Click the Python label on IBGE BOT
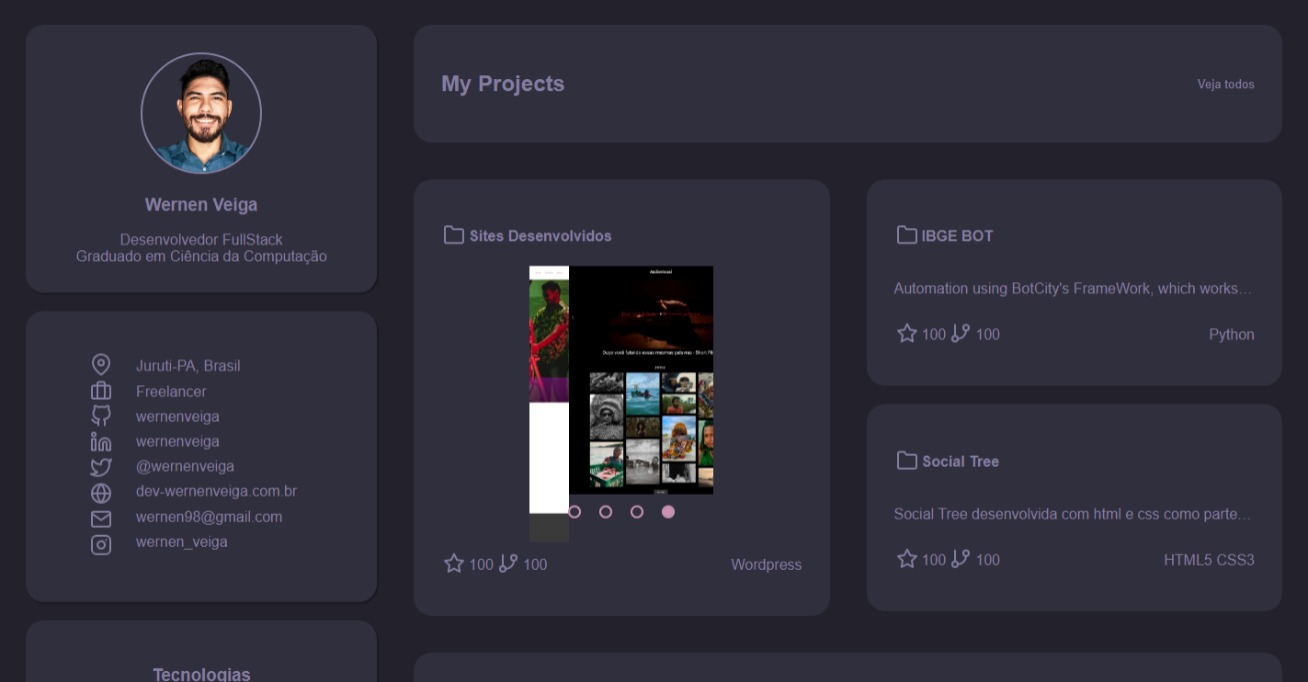Image resolution: width=1308 pixels, height=682 pixels. pyautogui.click(x=1231, y=335)
